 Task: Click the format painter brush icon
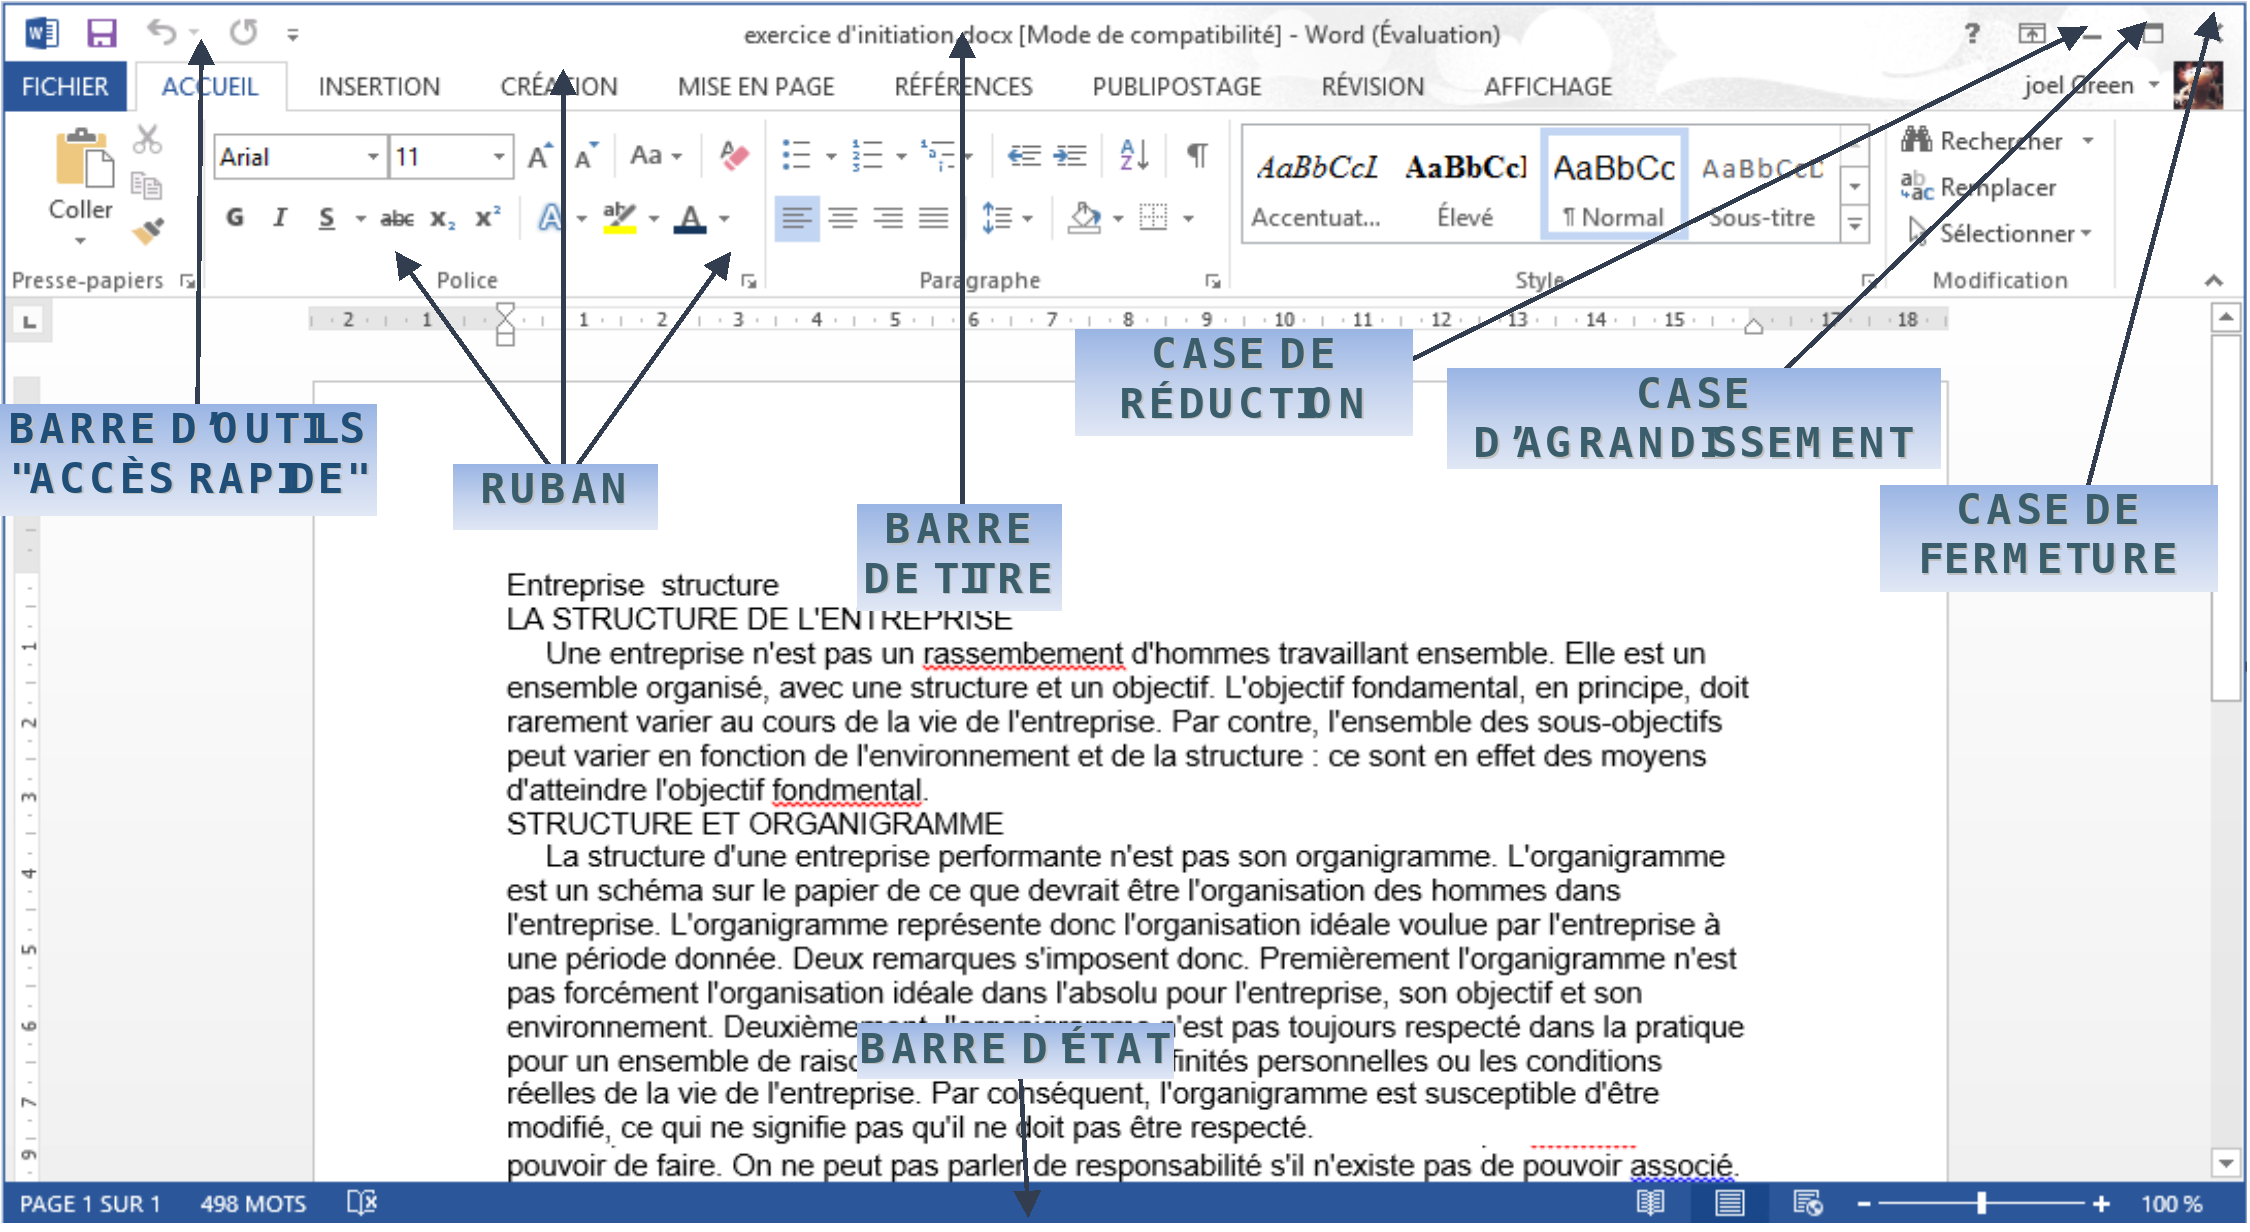(x=147, y=231)
